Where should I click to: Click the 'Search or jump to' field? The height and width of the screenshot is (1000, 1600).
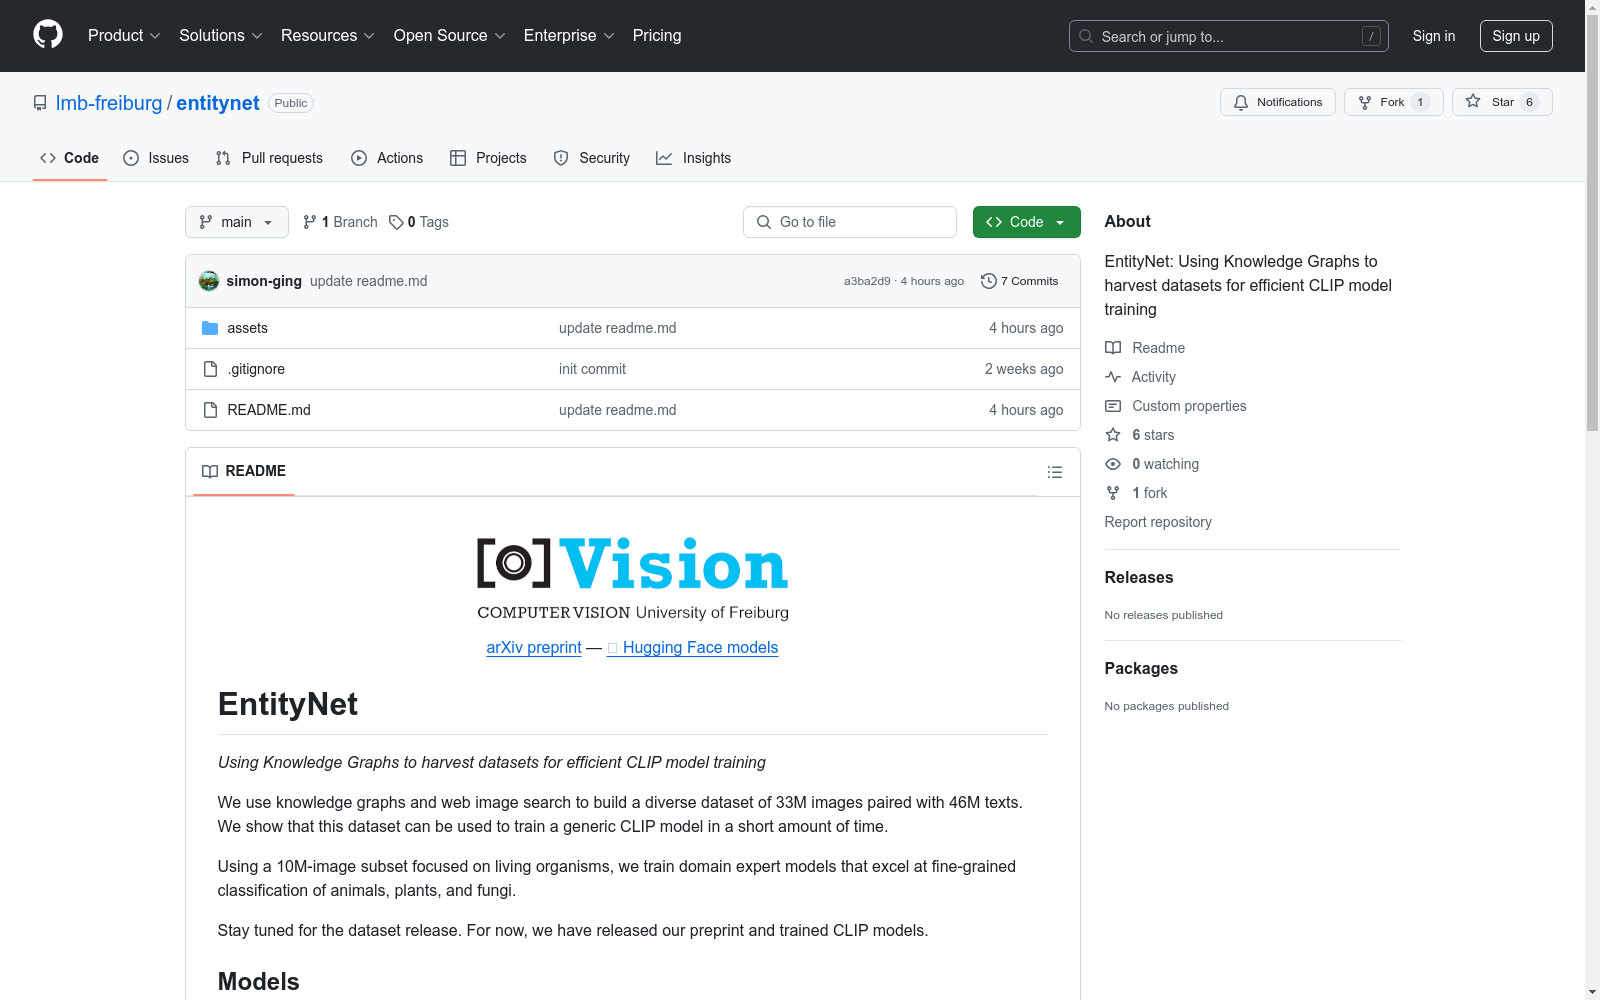pyautogui.click(x=1229, y=36)
